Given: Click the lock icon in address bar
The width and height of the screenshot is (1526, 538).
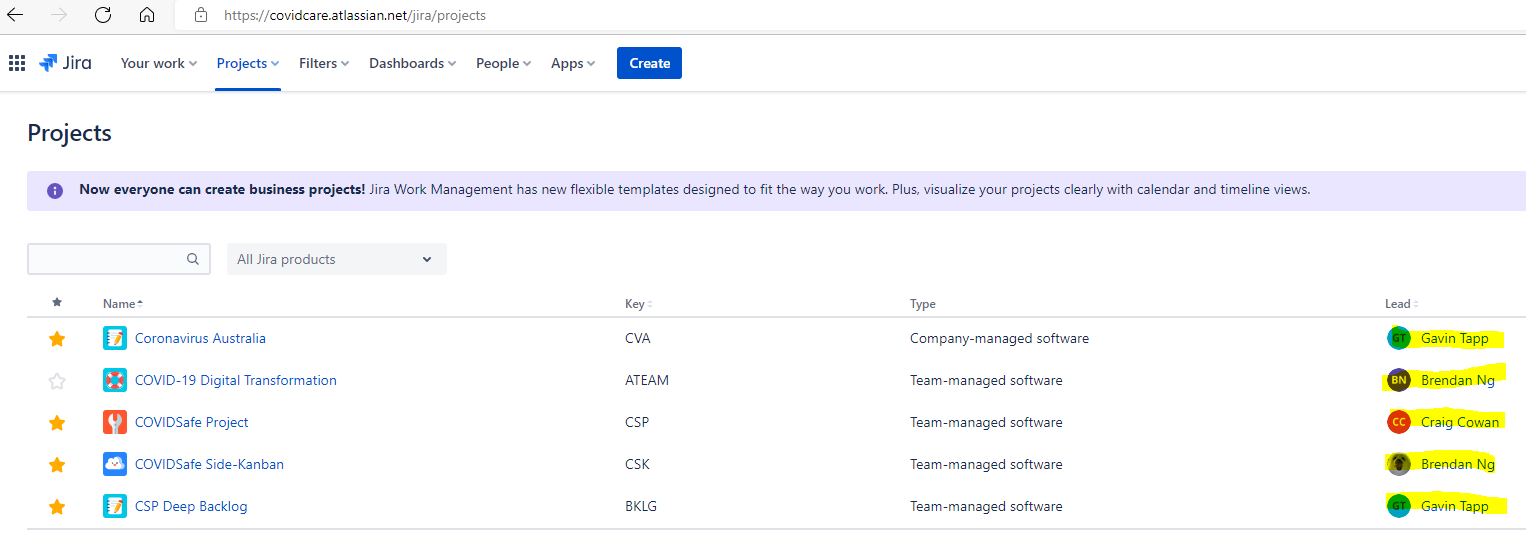Looking at the screenshot, I should click(201, 15).
